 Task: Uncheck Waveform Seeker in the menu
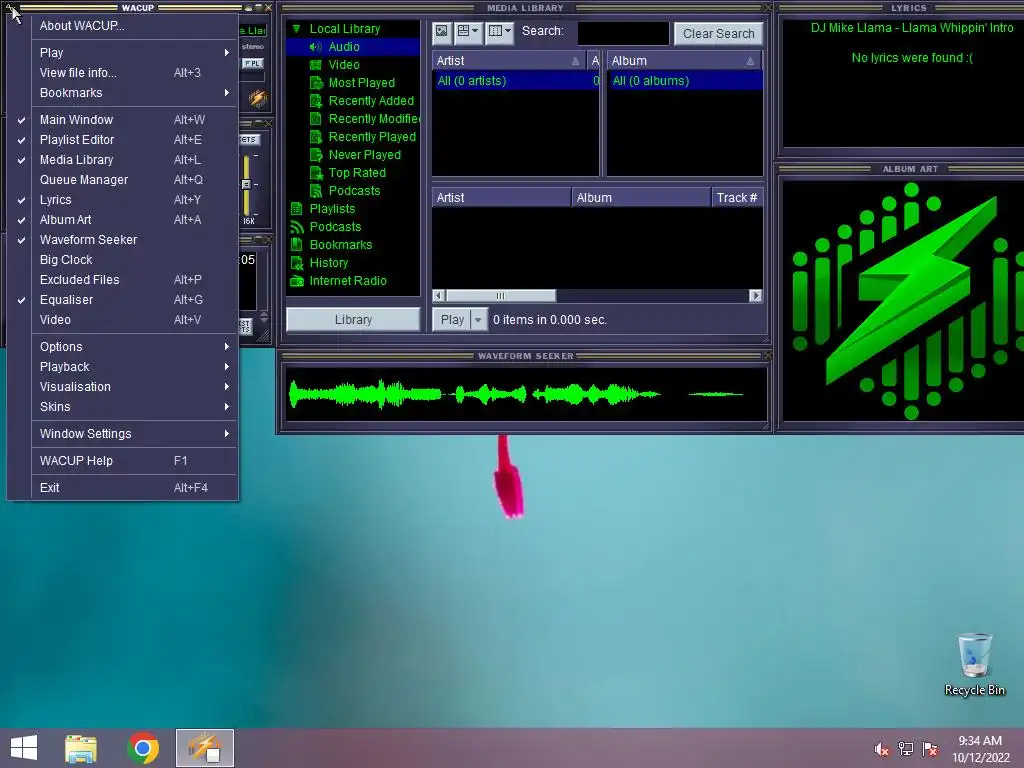pos(122,240)
